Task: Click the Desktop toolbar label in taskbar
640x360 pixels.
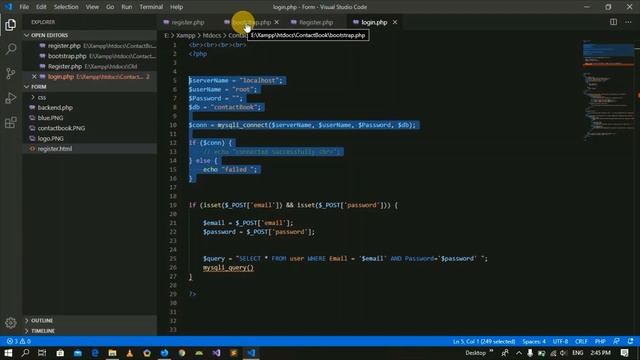Action: (476, 353)
